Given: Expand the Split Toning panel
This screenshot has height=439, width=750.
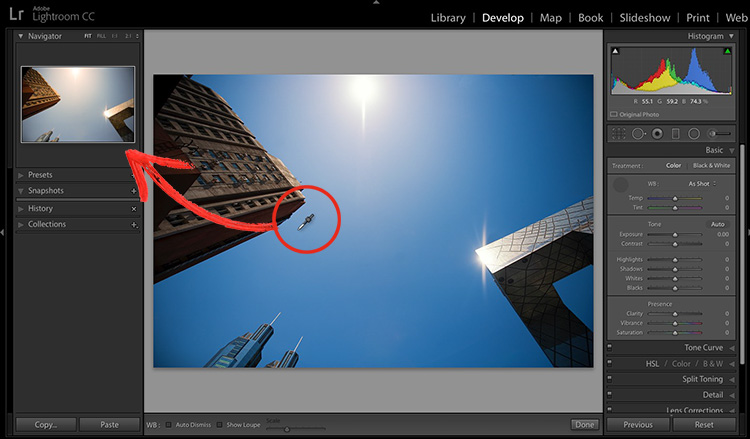Looking at the screenshot, I should click(x=732, y=380).
